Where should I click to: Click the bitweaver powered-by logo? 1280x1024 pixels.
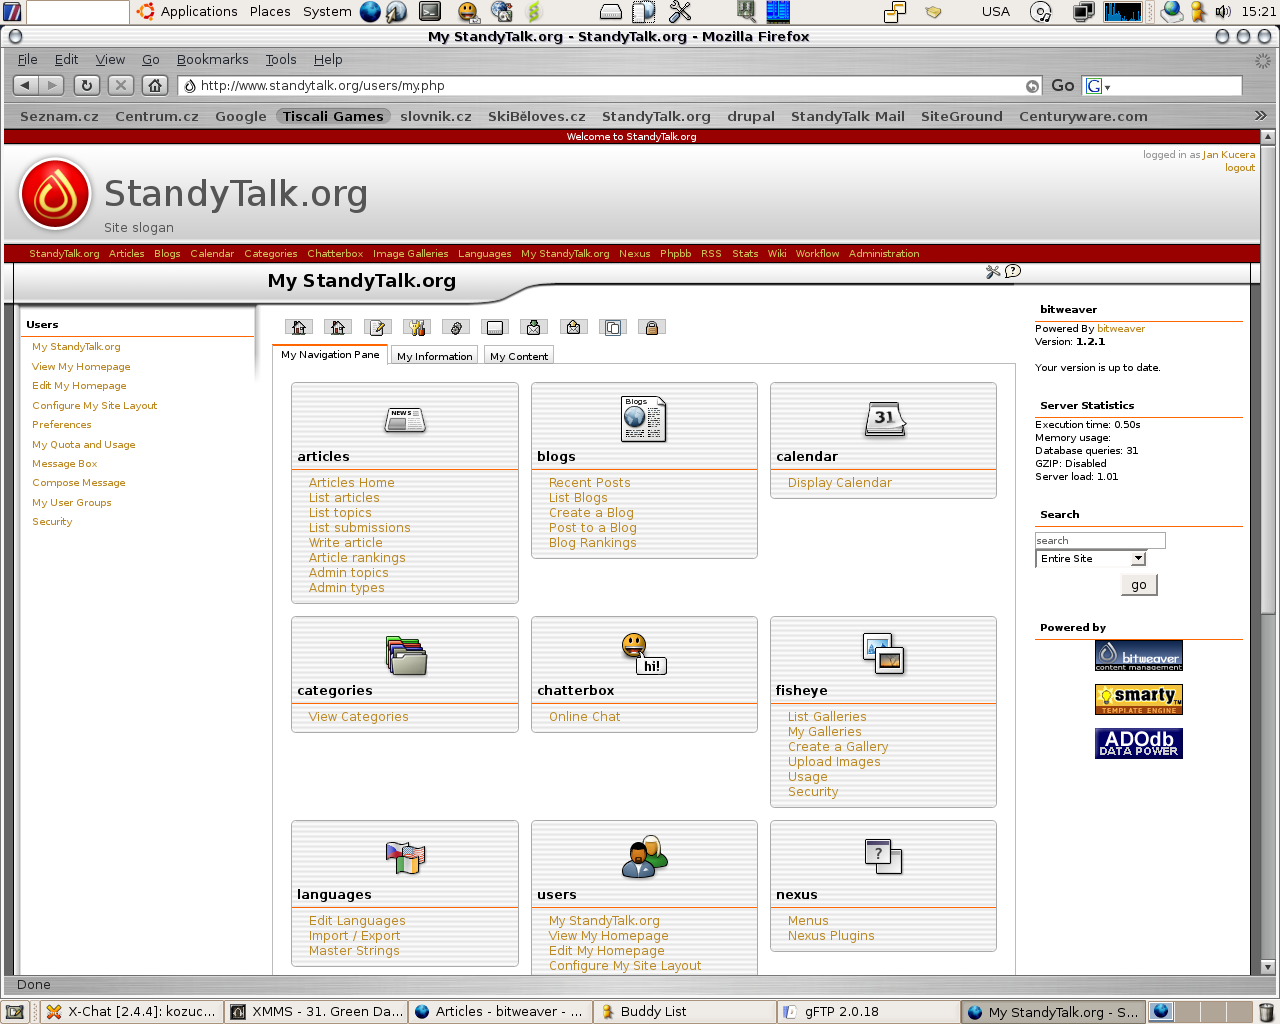(x=1139, y=656)
